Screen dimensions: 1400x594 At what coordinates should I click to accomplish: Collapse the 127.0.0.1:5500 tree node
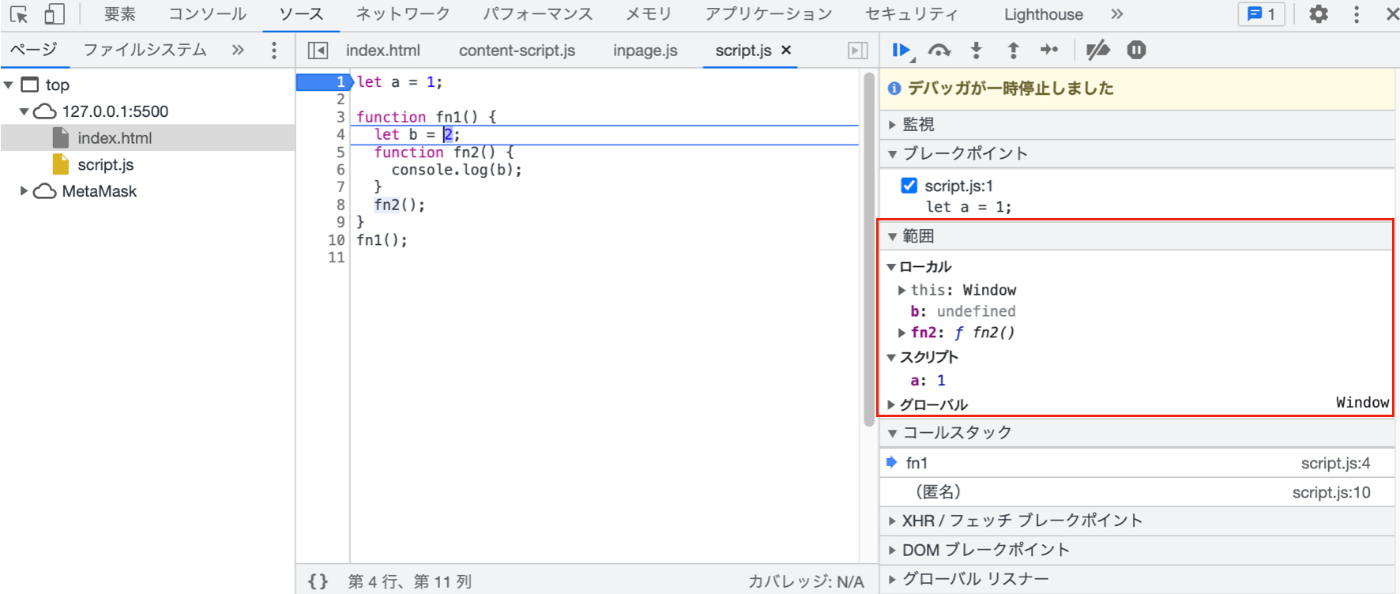[24, 112]
